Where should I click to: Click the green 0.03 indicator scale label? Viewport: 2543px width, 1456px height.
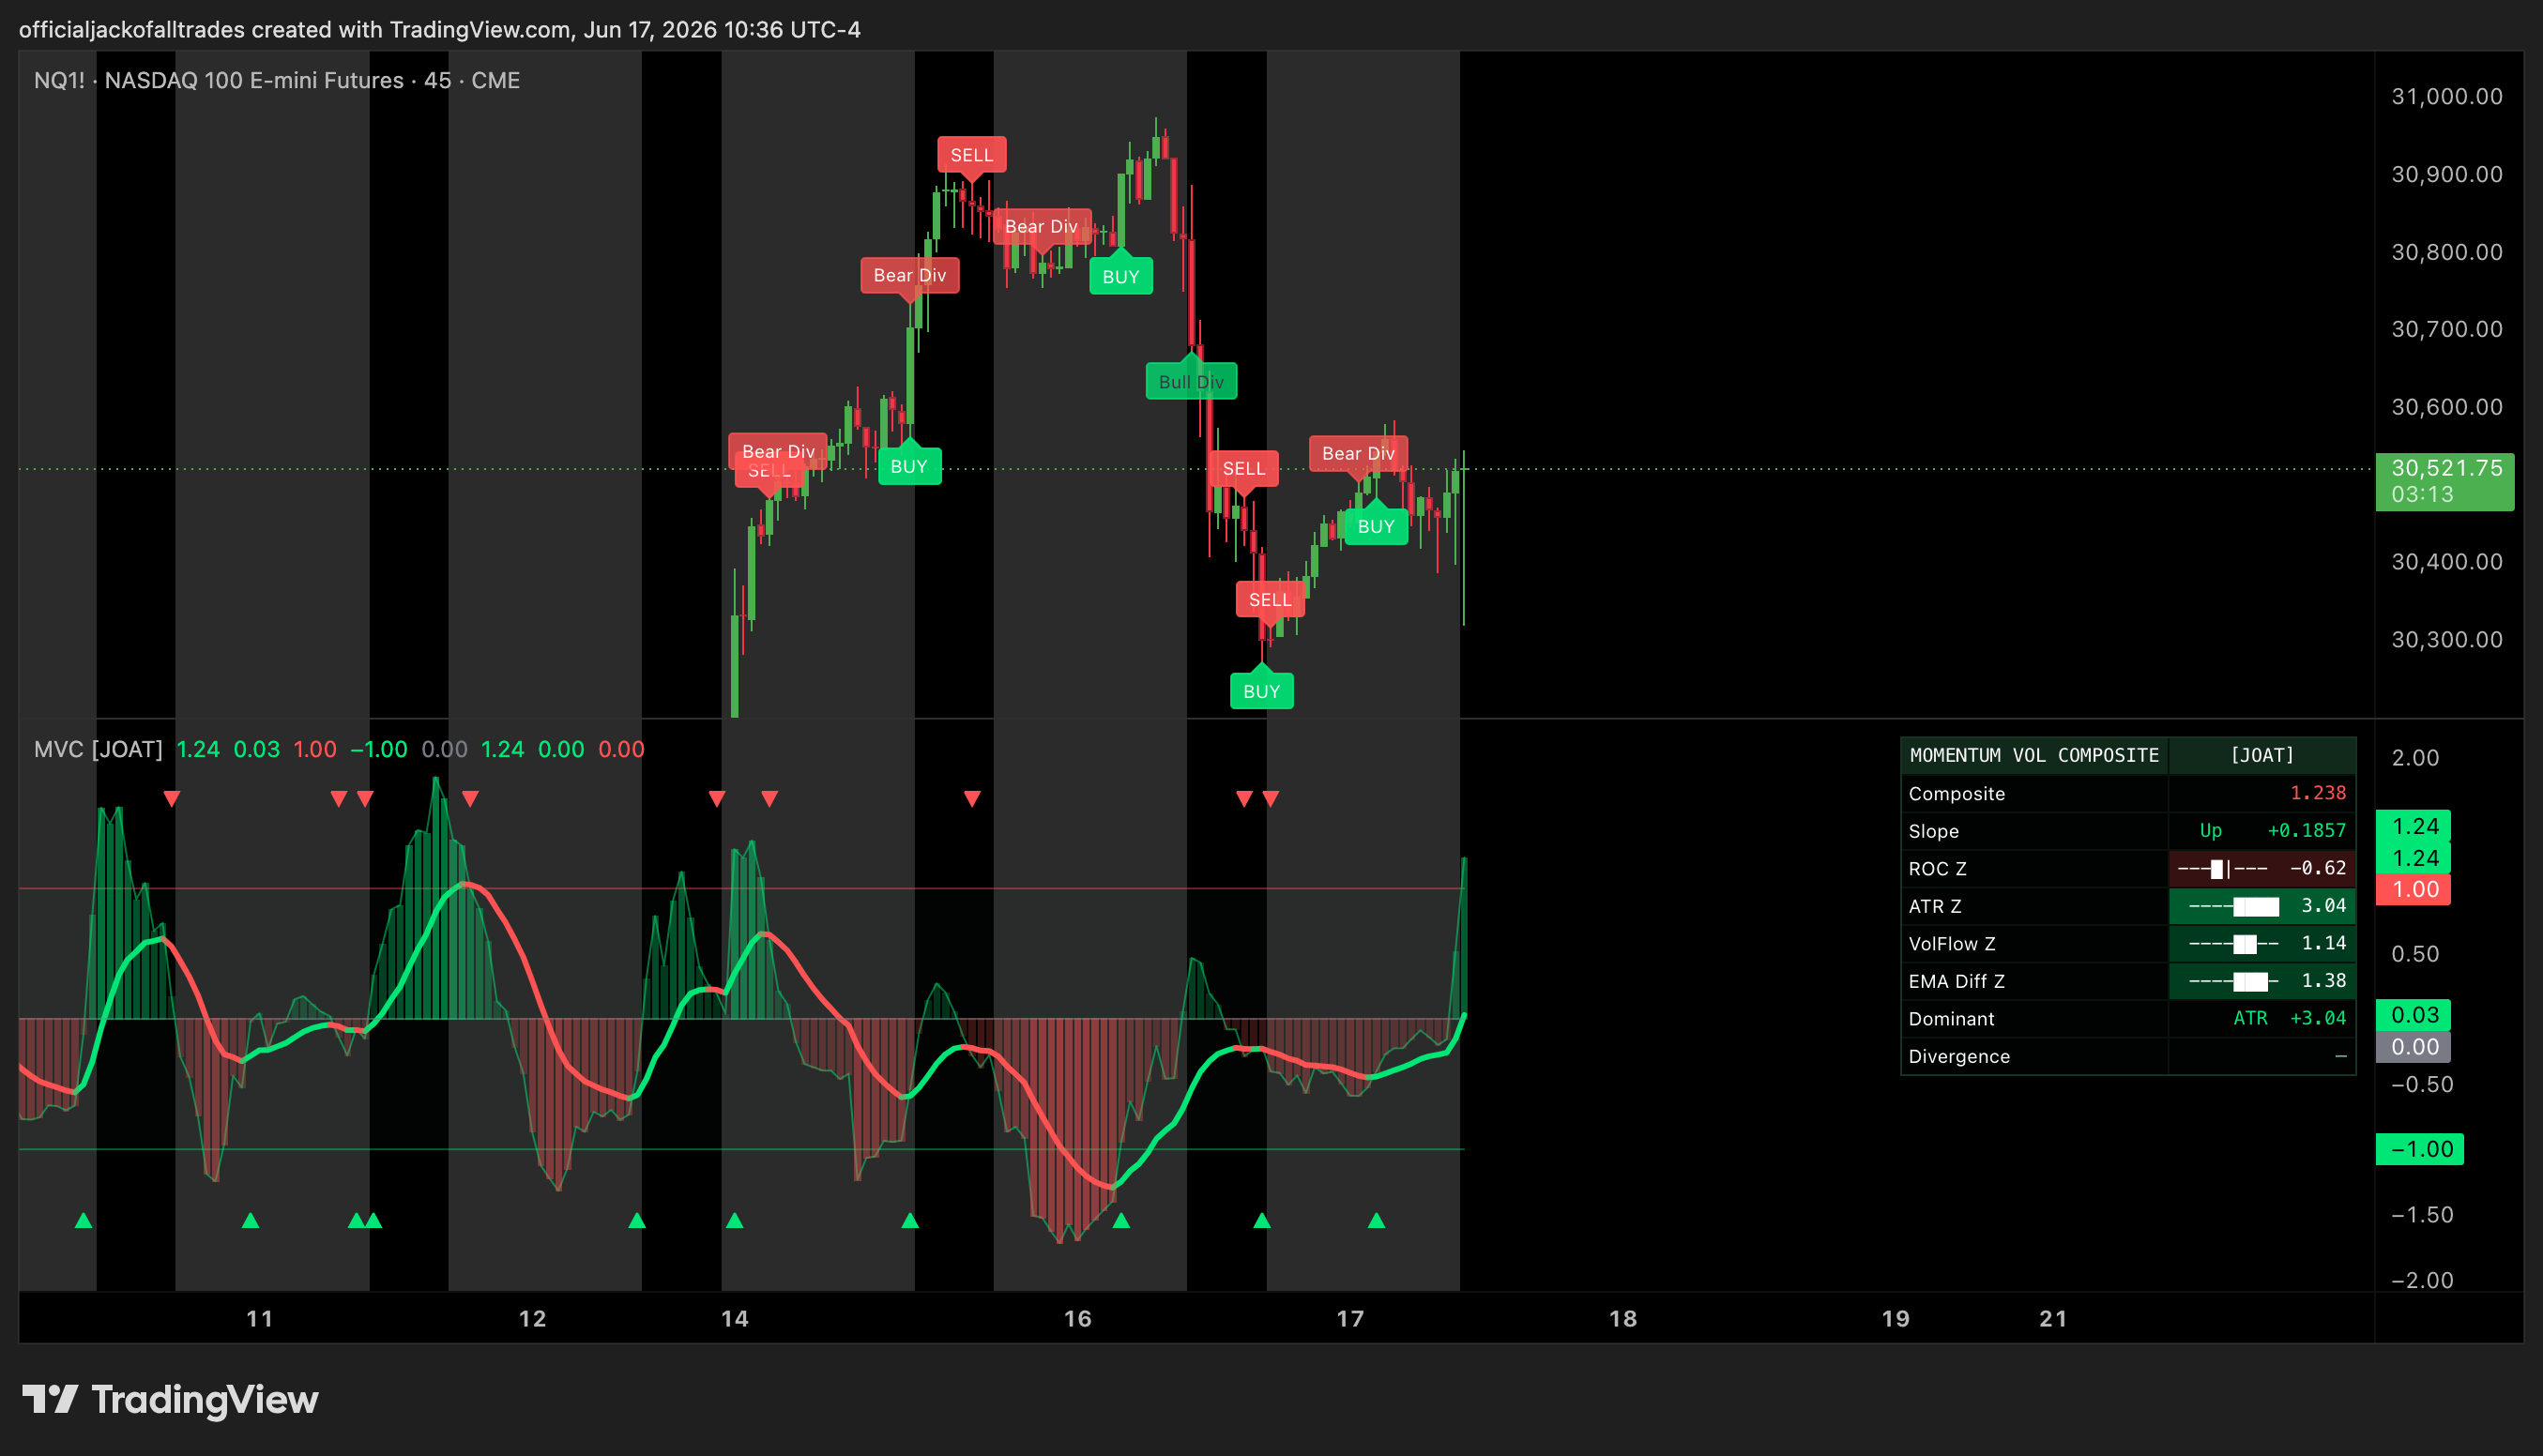(2413, 1015)
